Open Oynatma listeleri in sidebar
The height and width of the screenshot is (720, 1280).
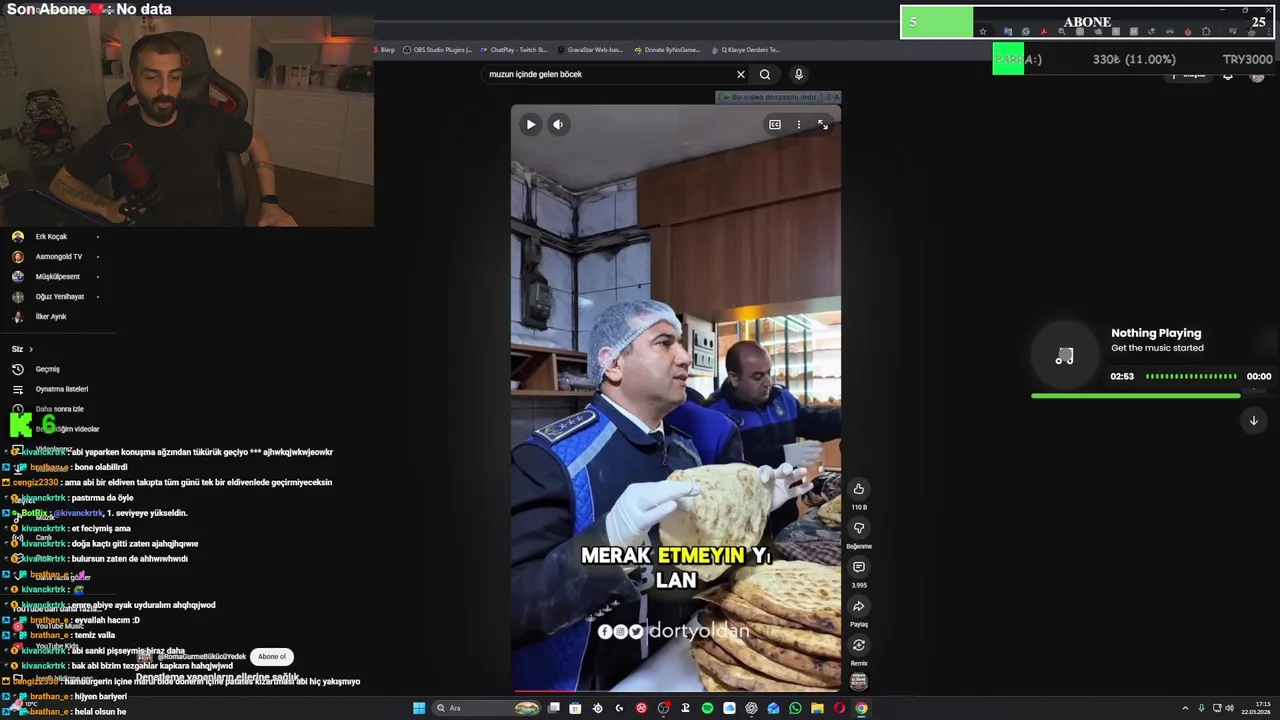[x=61, y=389]
